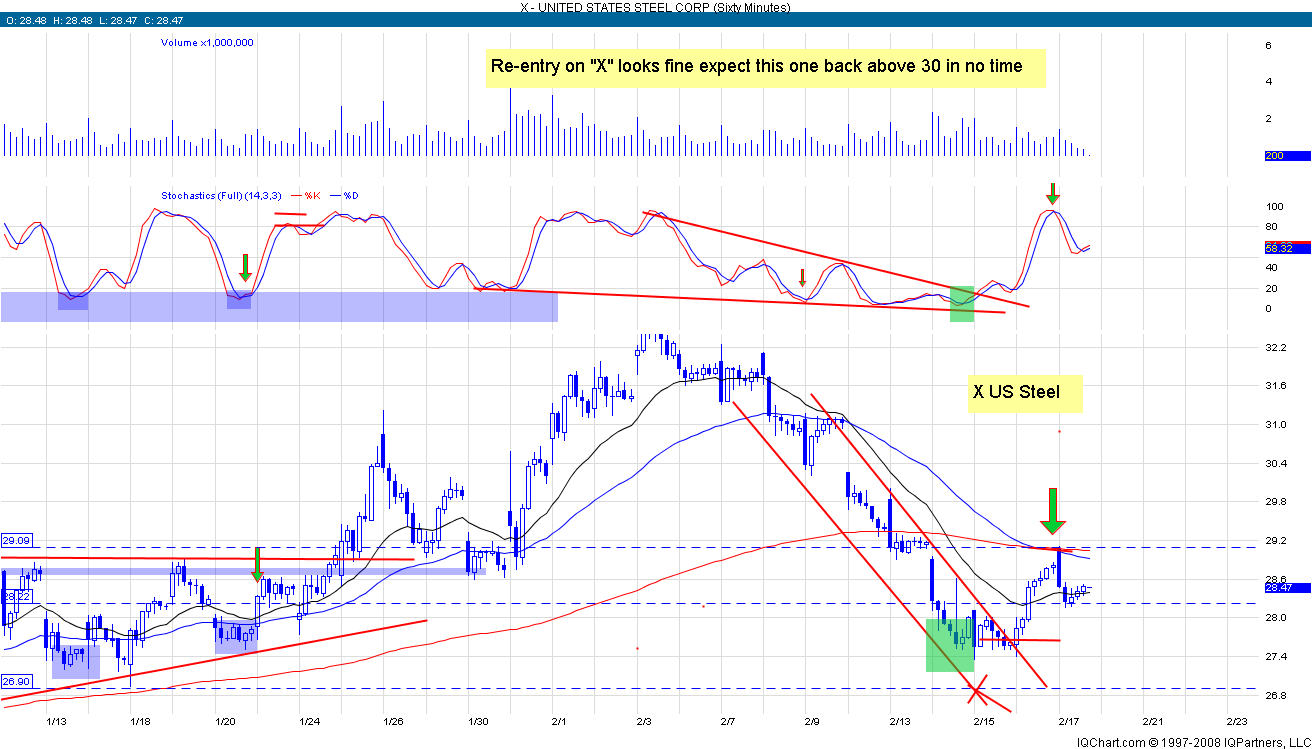Click green arrow atop the rightmost stochastics peak
The width and height of the screenshot is (1312, 749).
1051,193
